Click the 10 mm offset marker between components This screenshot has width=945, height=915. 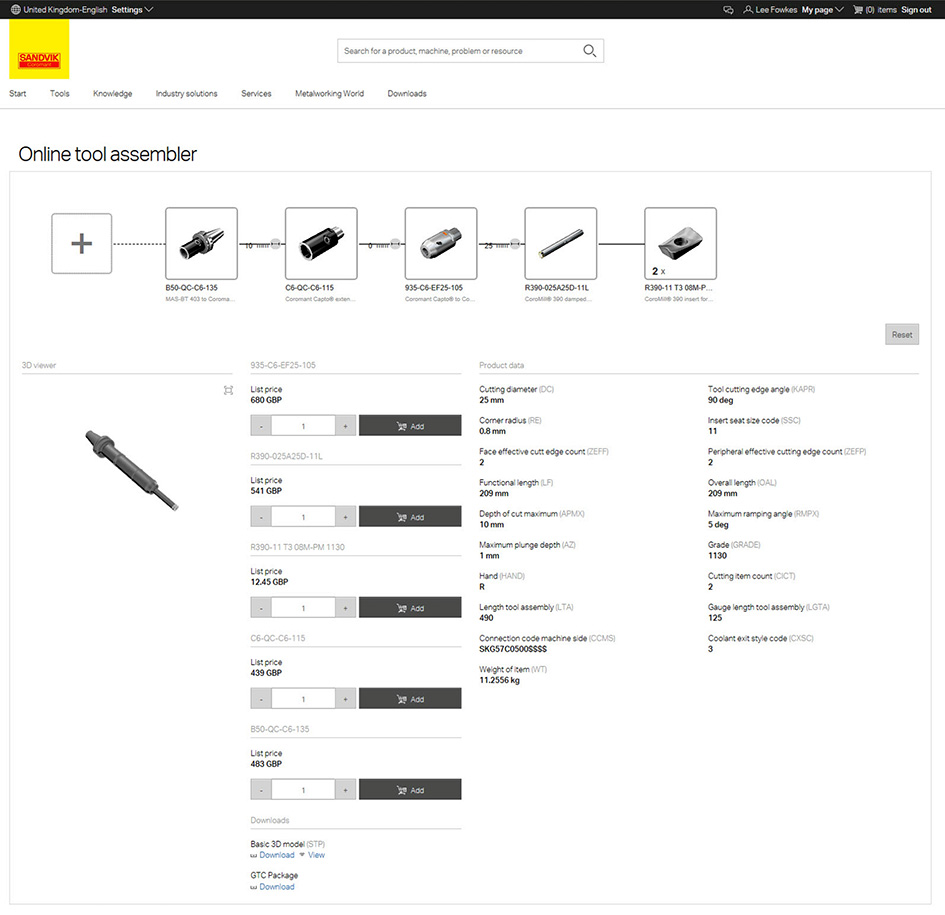point(275,244)
